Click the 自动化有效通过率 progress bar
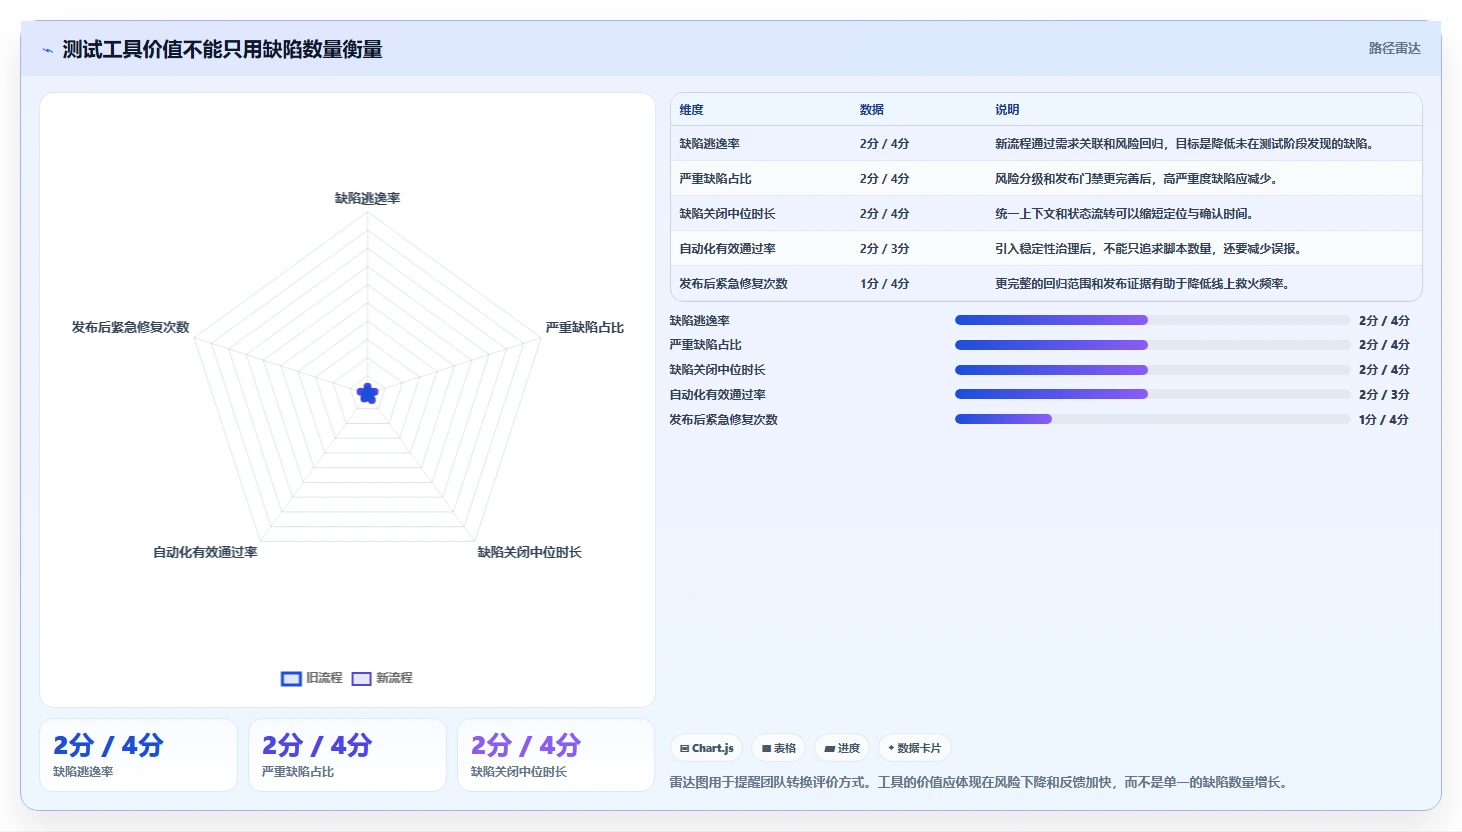 (x=1152, y=394)
